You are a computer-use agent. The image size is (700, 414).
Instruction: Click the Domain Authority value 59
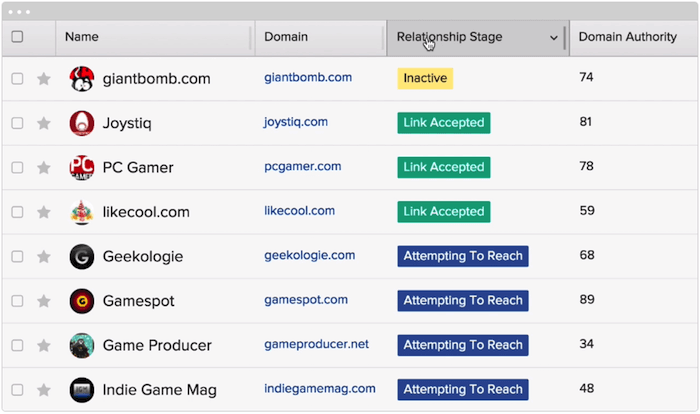[x=587, y=210]
